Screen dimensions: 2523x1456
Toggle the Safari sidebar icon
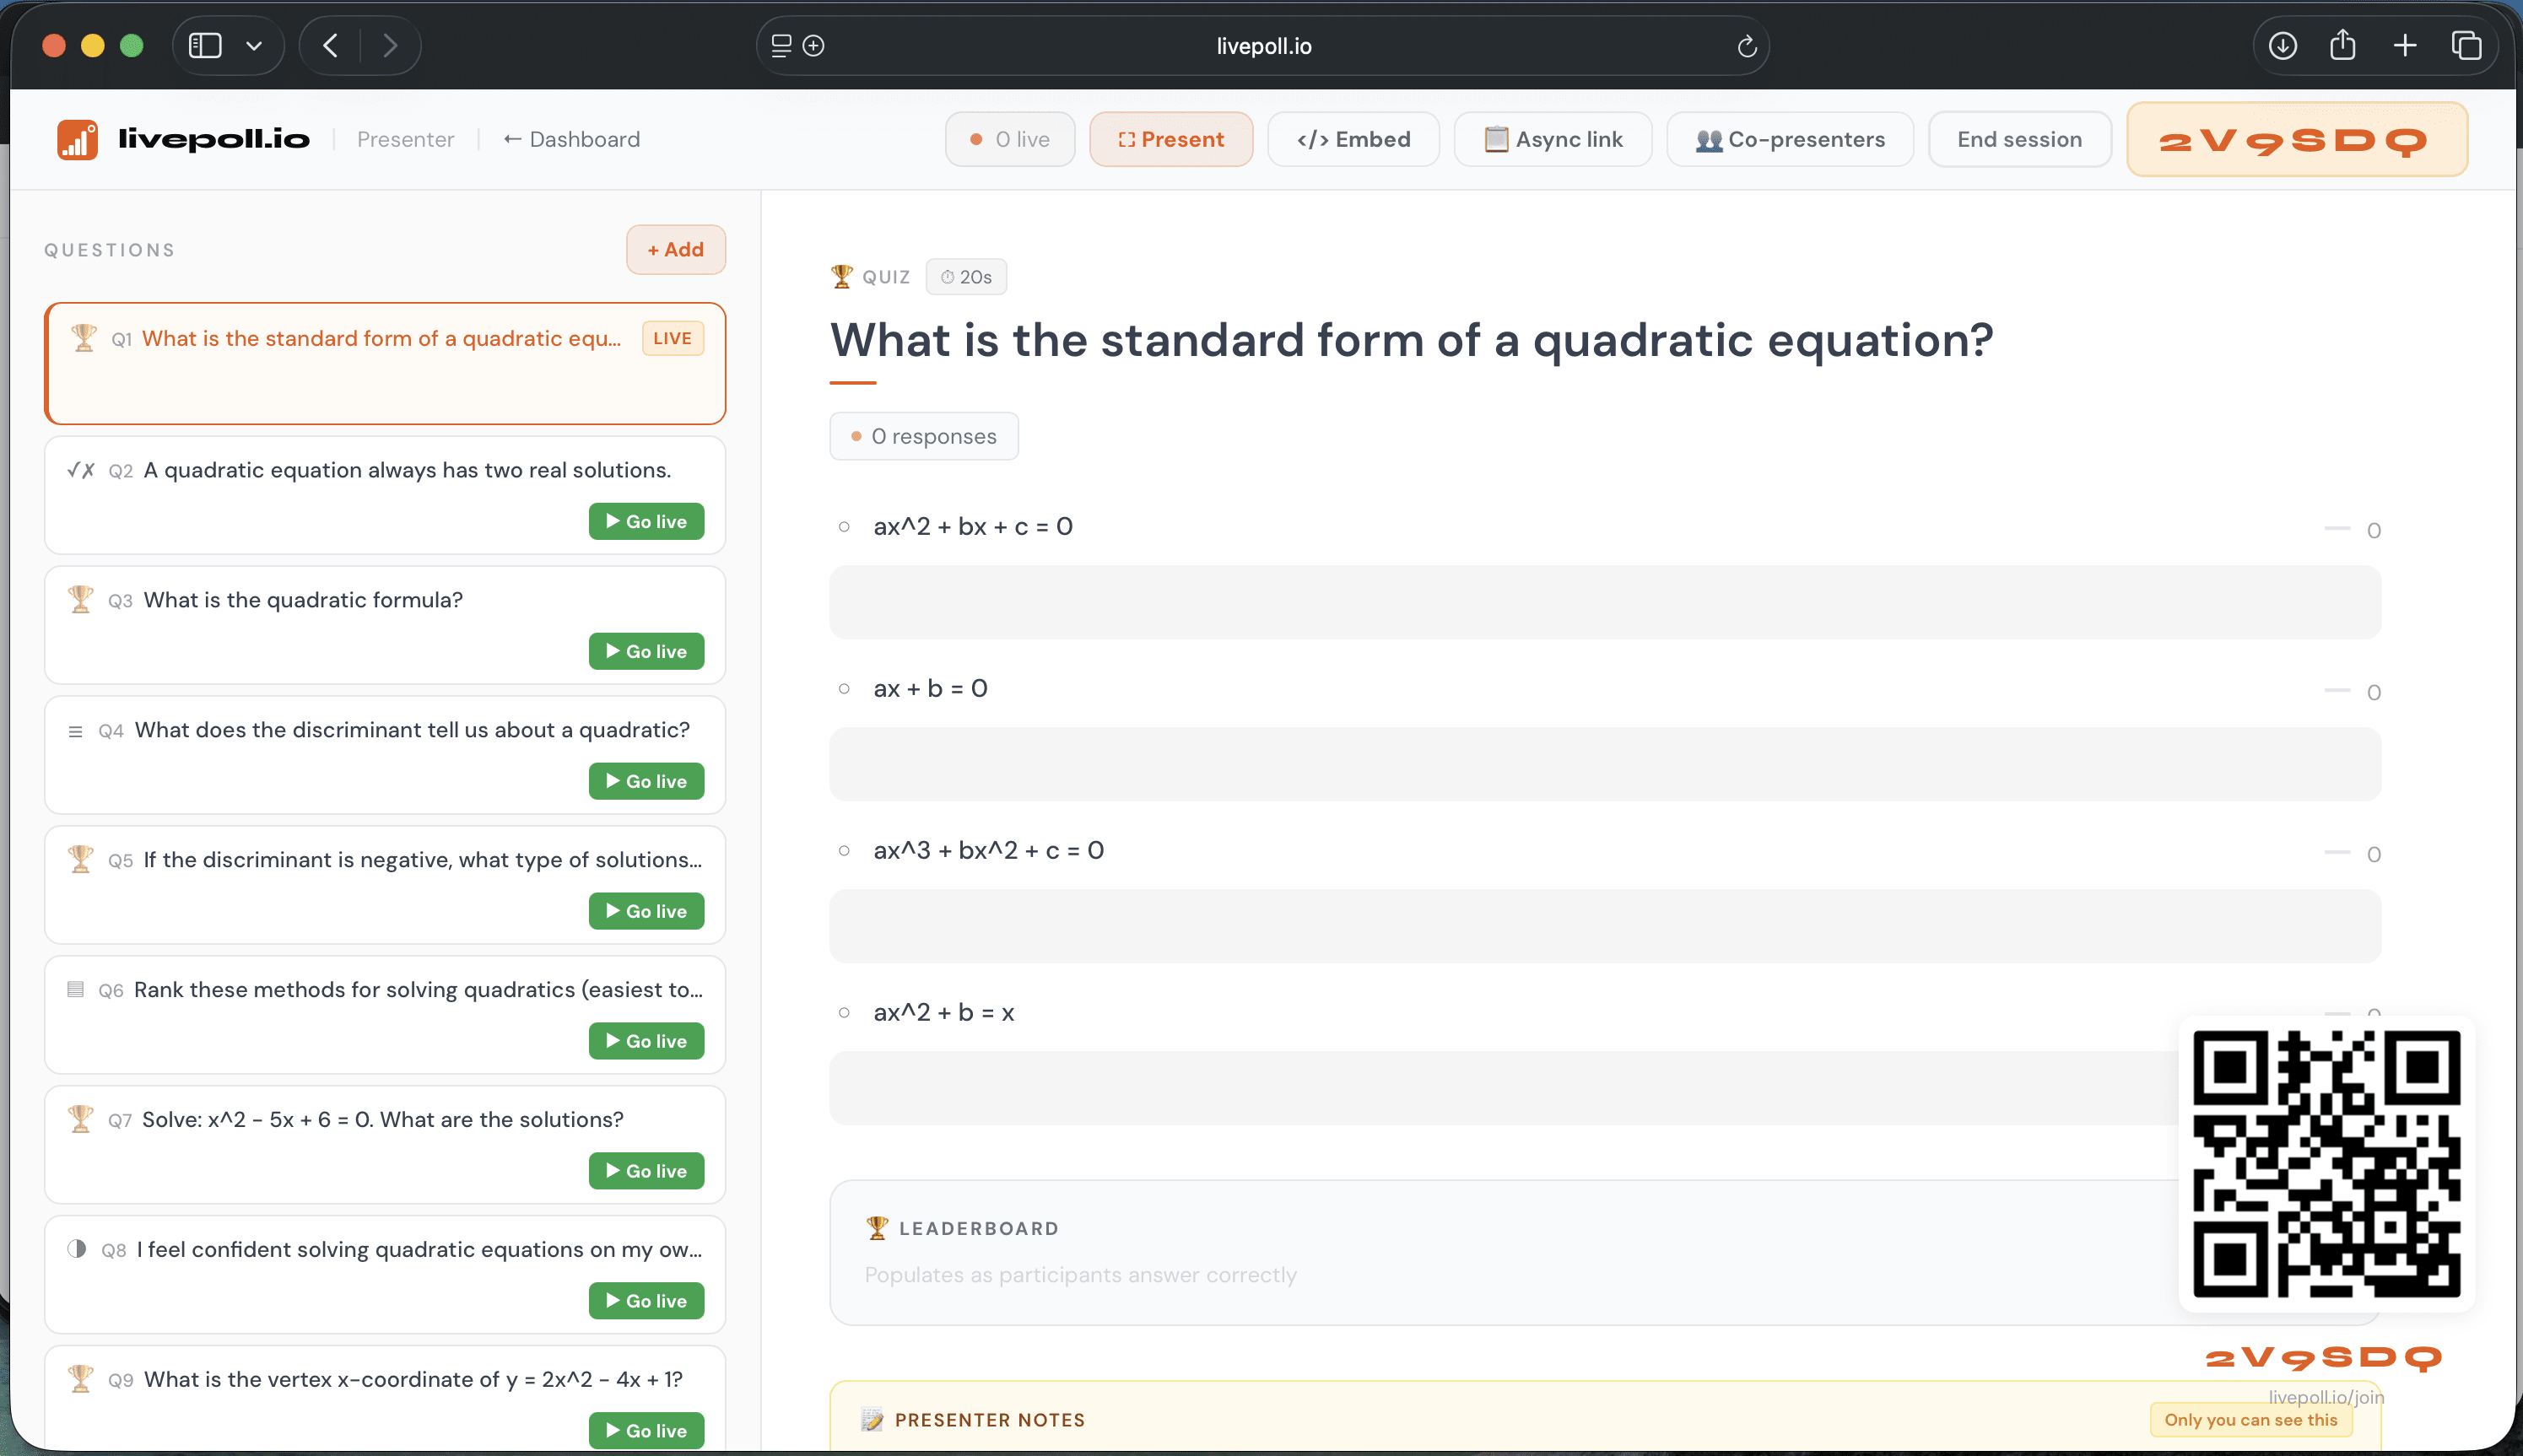205,46
